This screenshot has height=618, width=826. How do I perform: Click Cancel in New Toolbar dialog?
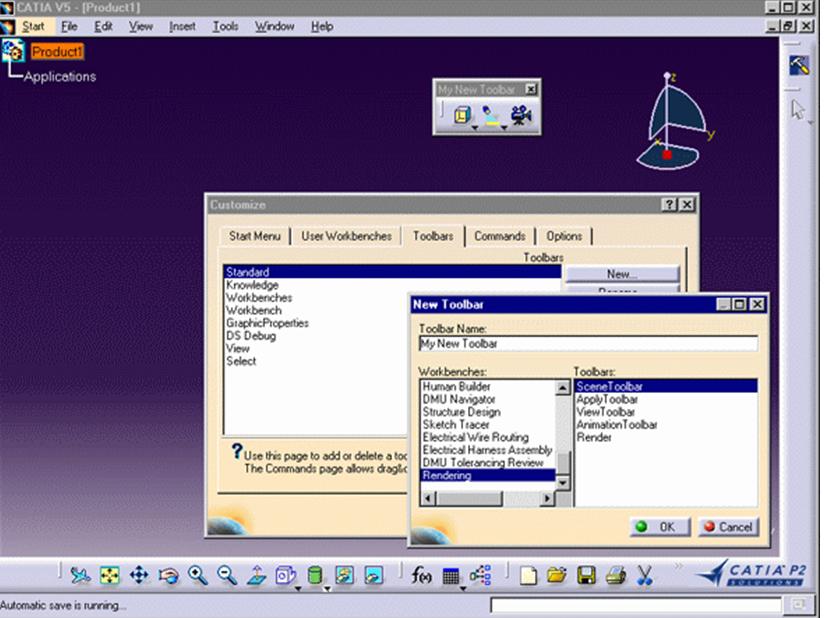point(729,526)
